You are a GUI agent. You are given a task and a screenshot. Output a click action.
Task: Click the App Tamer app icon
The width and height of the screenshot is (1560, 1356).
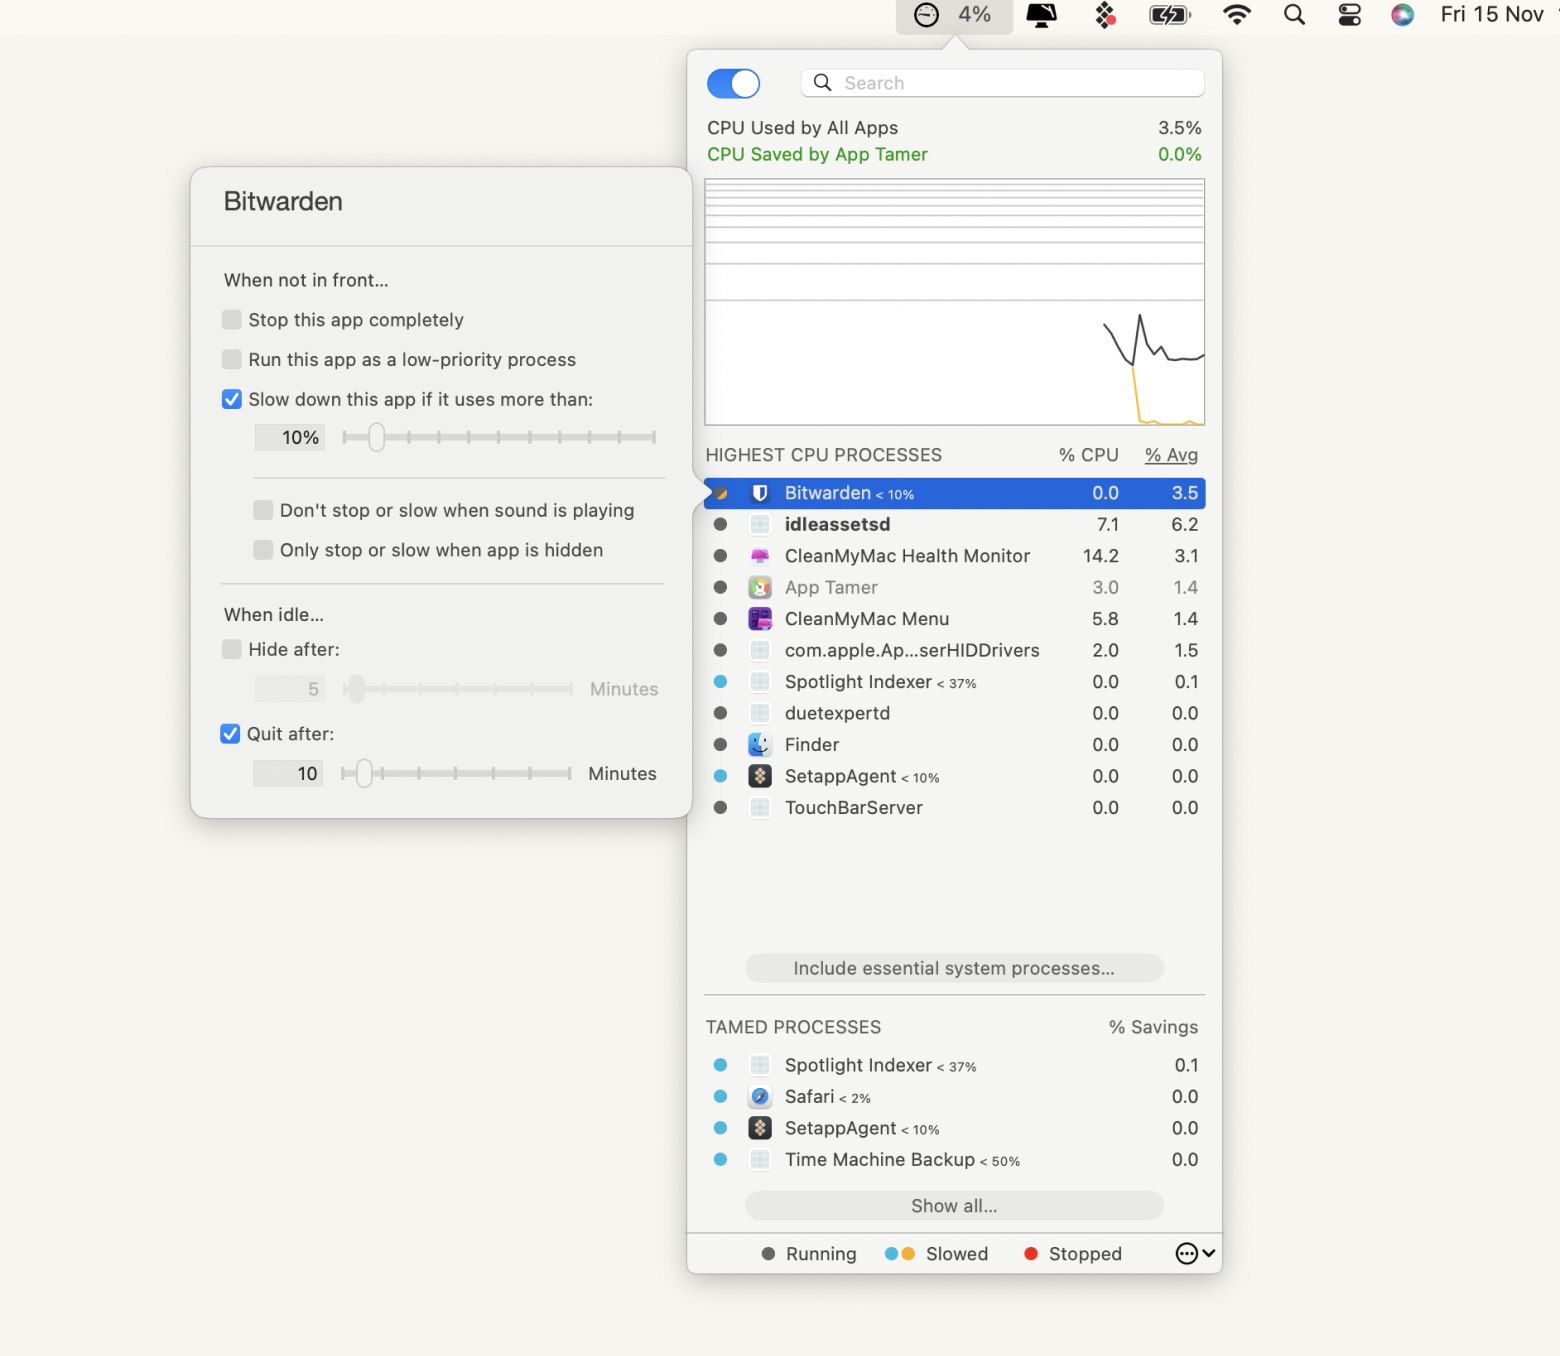(x=760, y=588)
